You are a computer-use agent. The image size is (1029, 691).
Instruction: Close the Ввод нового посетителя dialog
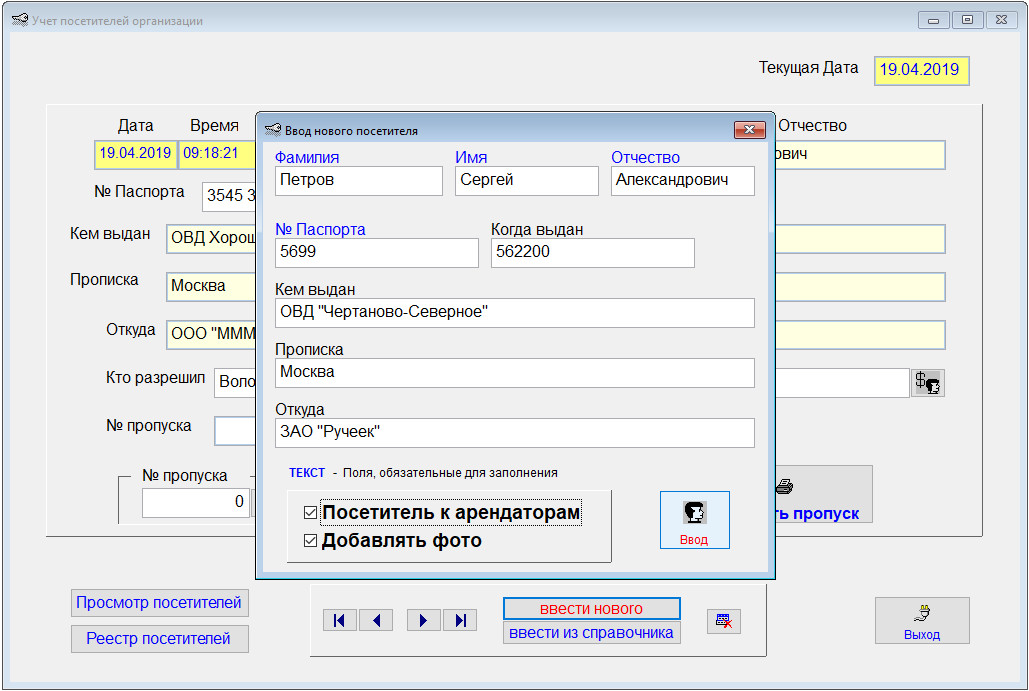[749, 130]
